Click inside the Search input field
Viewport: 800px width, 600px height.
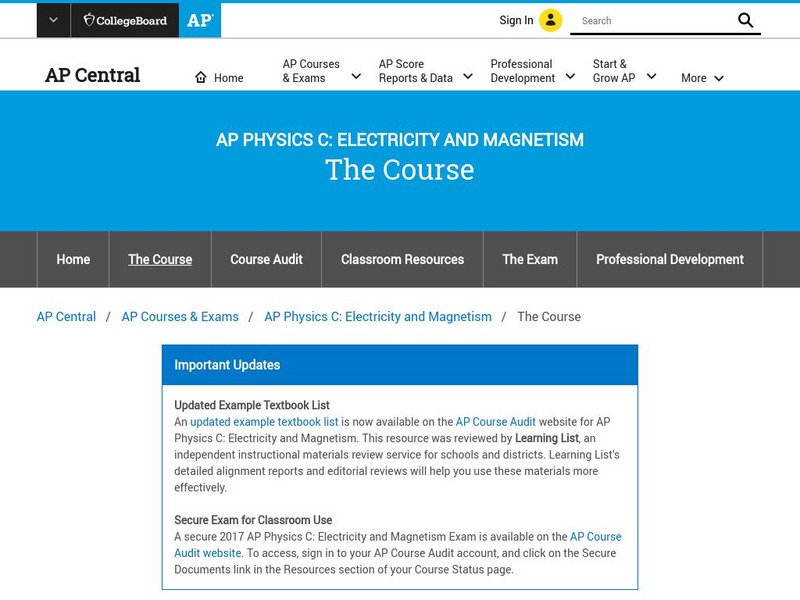point(640,20)
